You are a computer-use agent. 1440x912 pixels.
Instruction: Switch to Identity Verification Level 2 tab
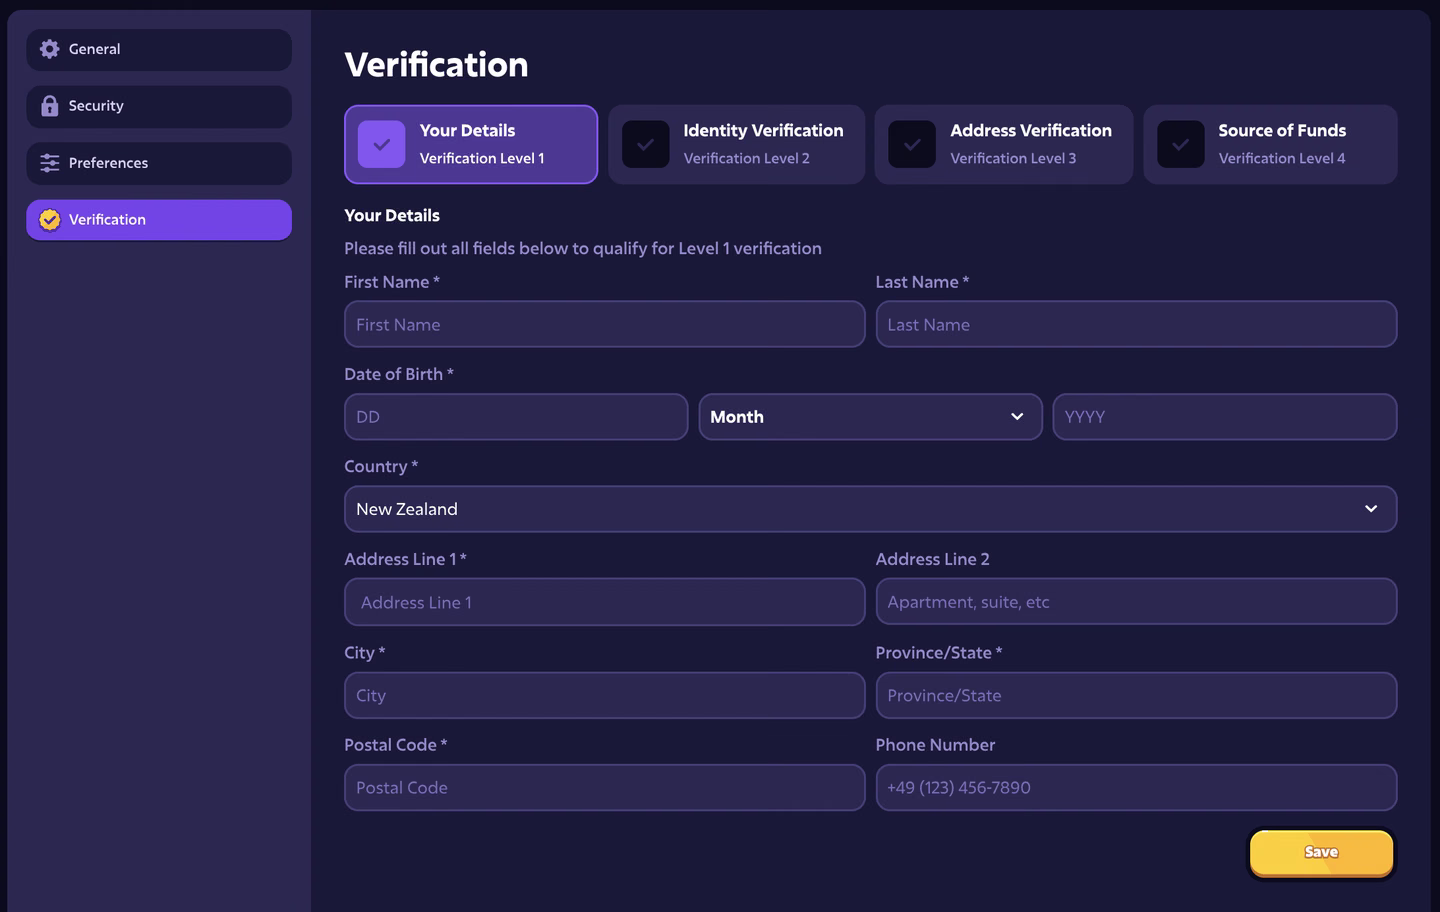(736, 144)
